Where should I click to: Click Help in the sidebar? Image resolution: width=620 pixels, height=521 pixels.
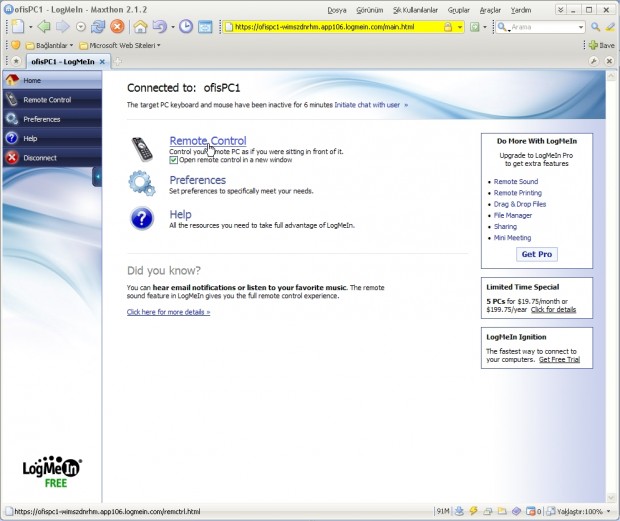click(x=52, y=138)
